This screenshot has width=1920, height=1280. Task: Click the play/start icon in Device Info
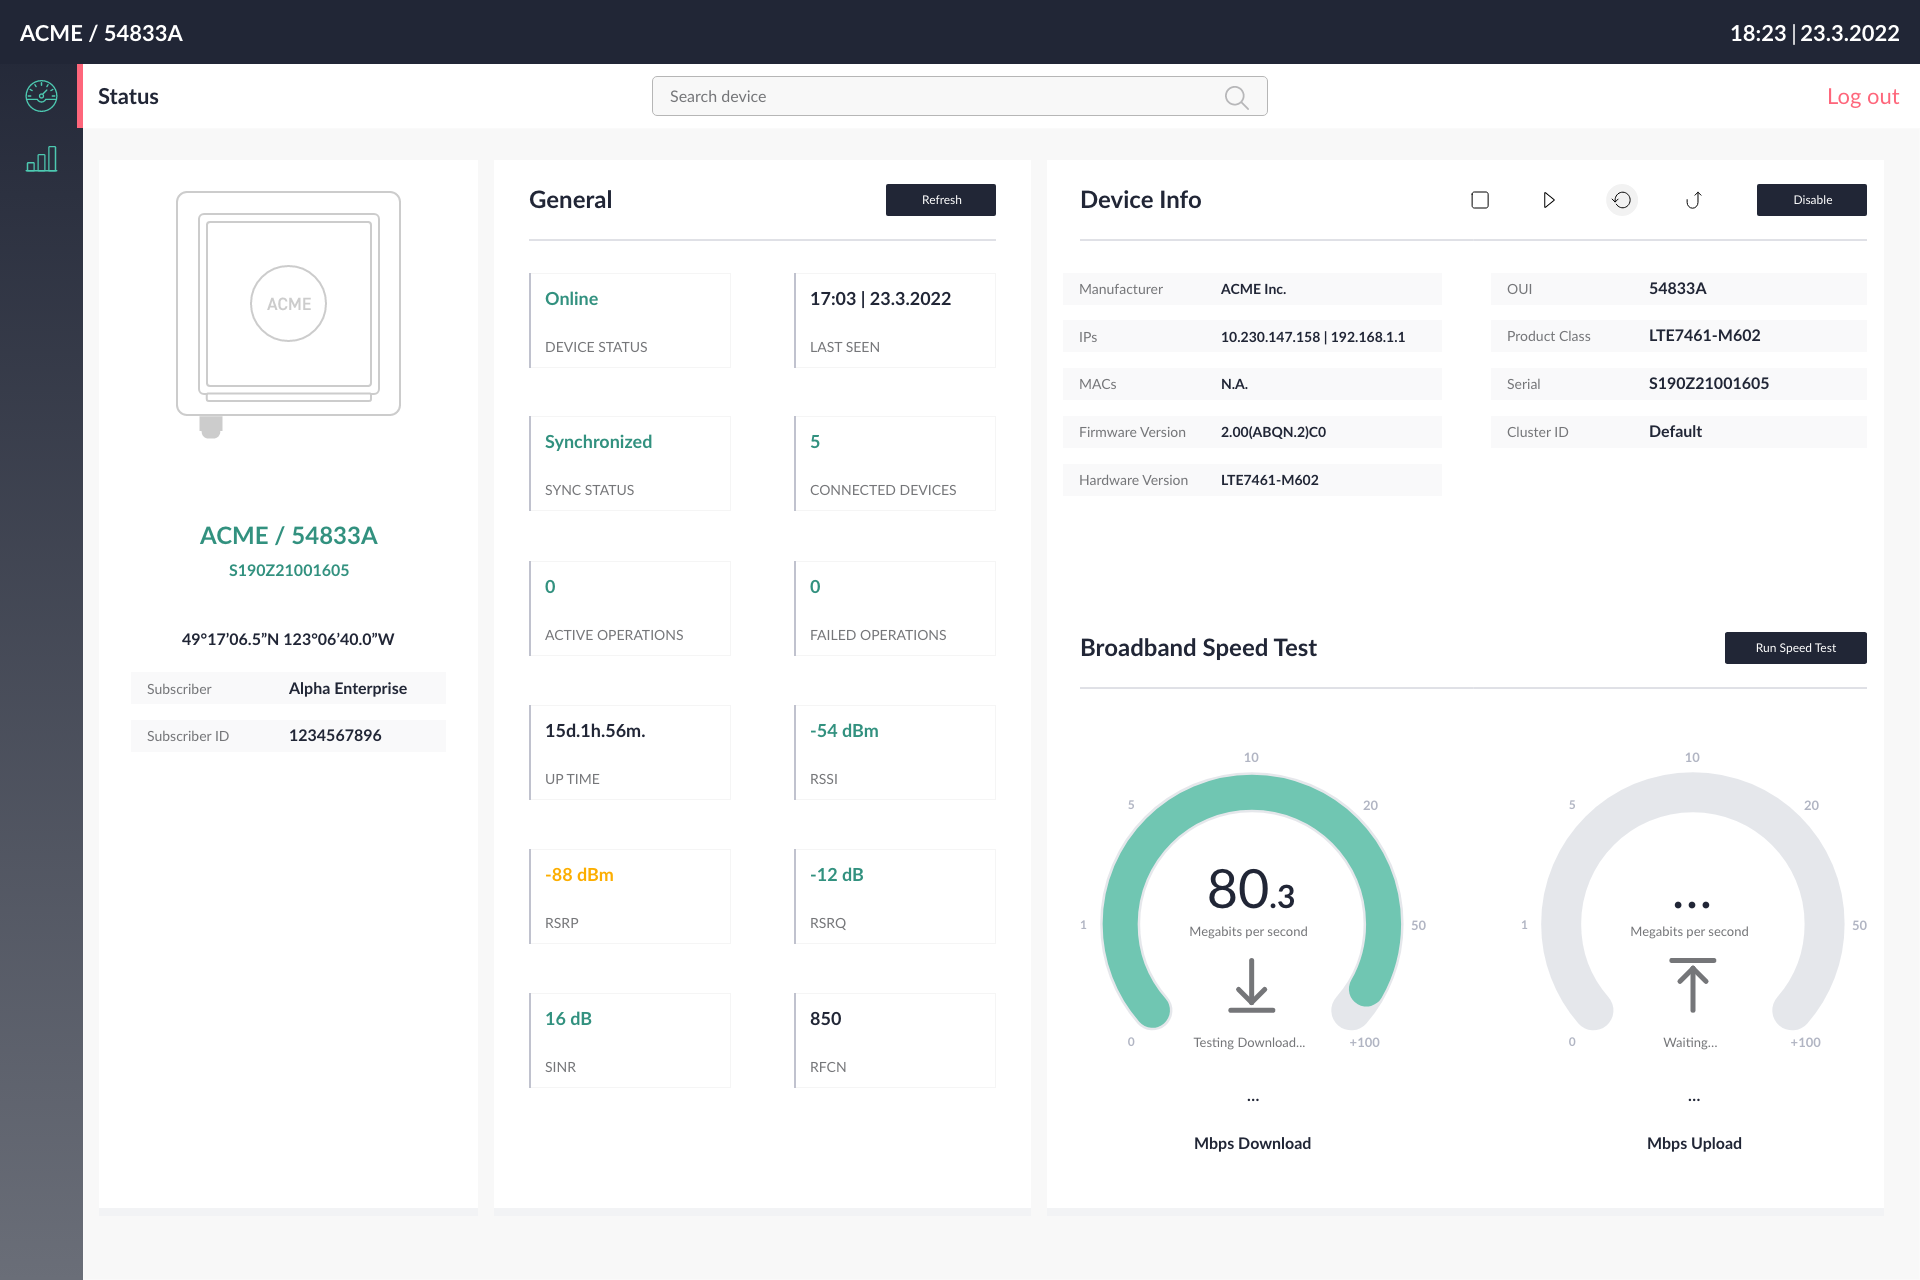coord(1550,200)
